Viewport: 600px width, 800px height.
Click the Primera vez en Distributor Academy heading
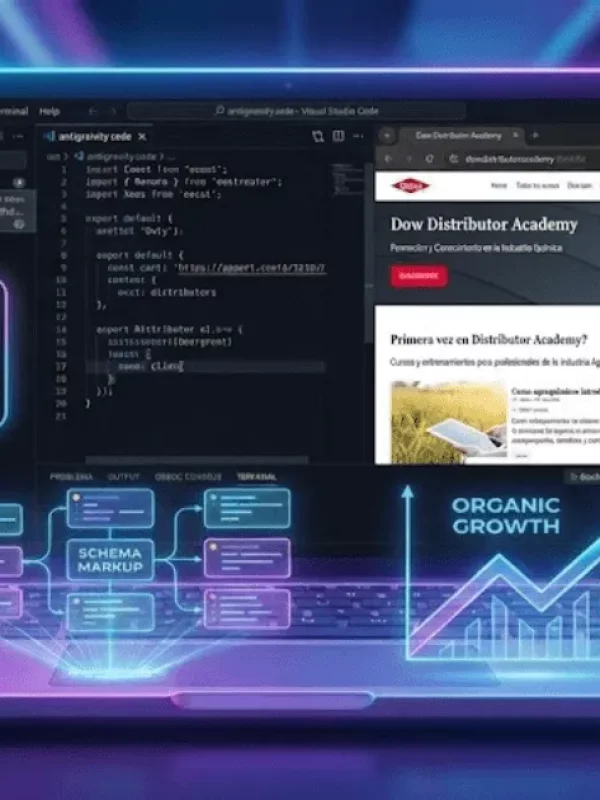coord(489,340)
